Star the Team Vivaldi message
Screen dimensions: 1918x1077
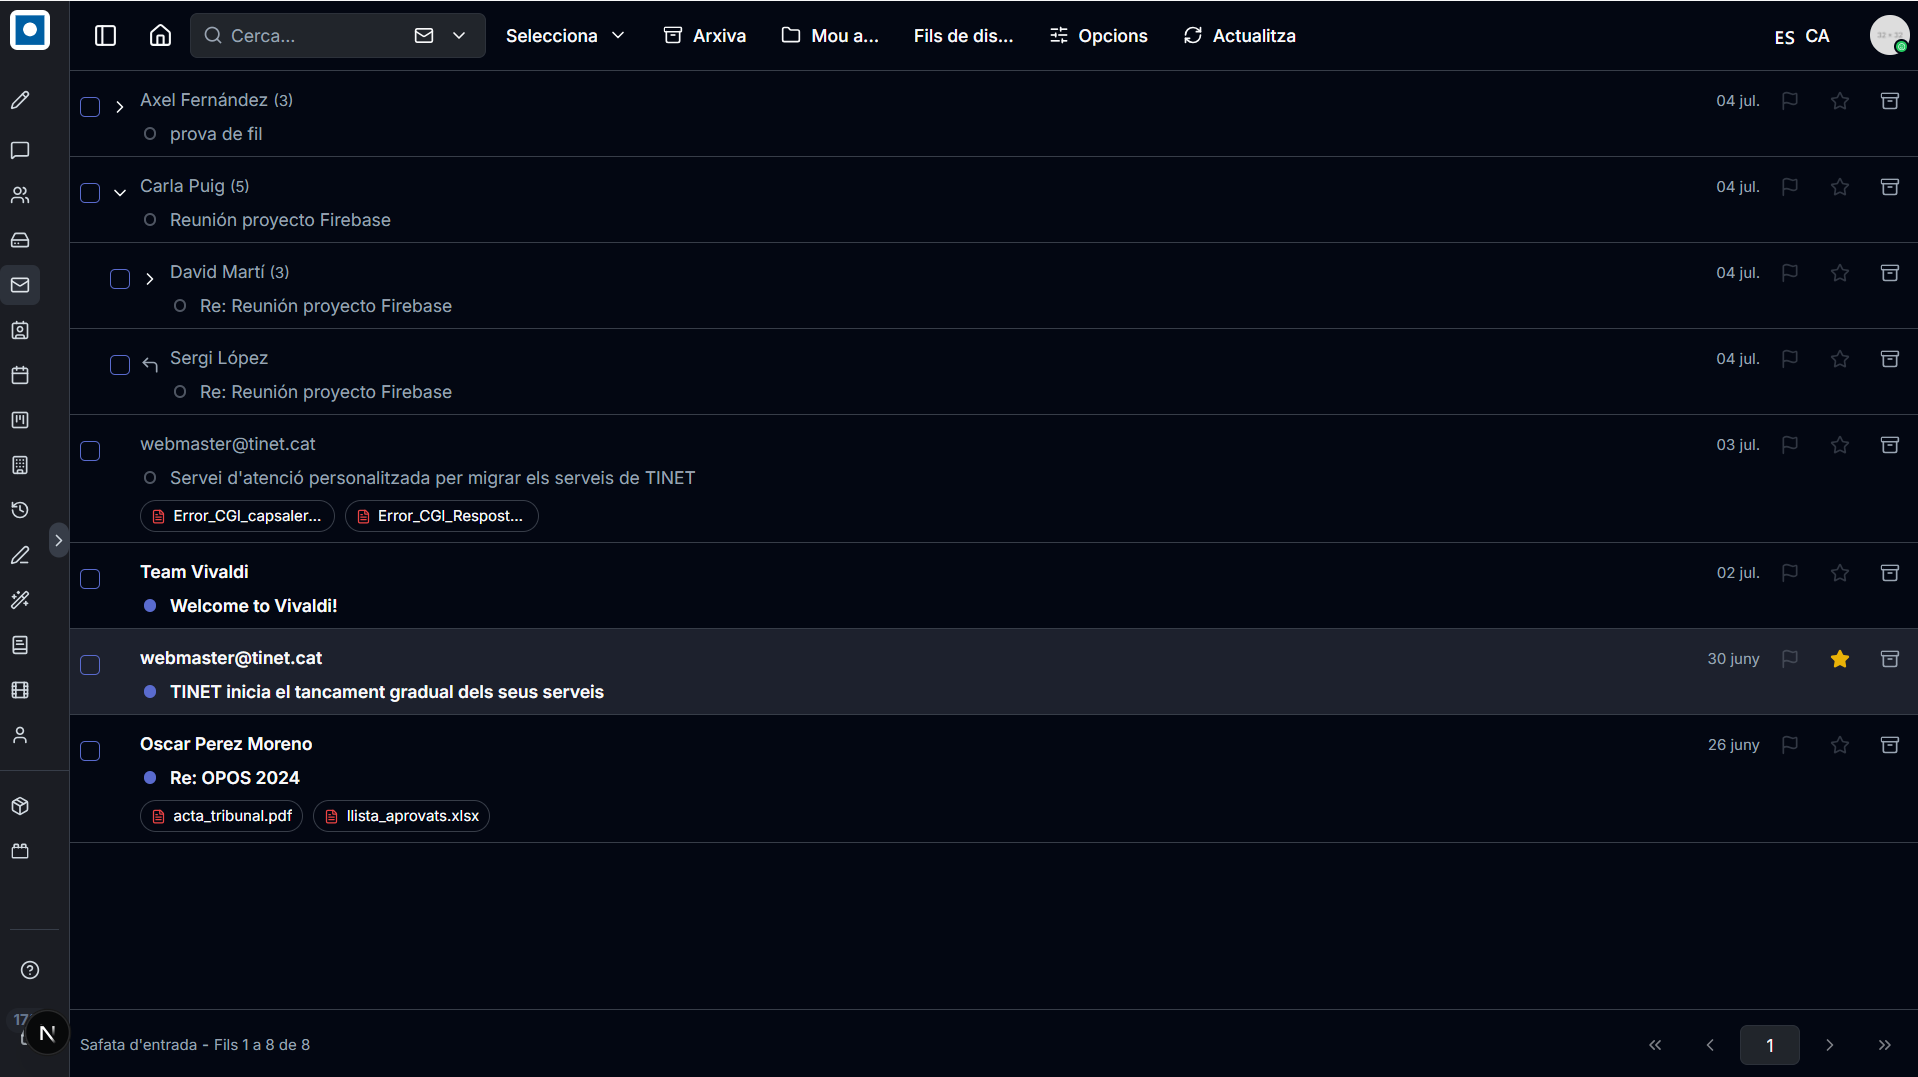pyautogui.click(x=1840, y=573)
